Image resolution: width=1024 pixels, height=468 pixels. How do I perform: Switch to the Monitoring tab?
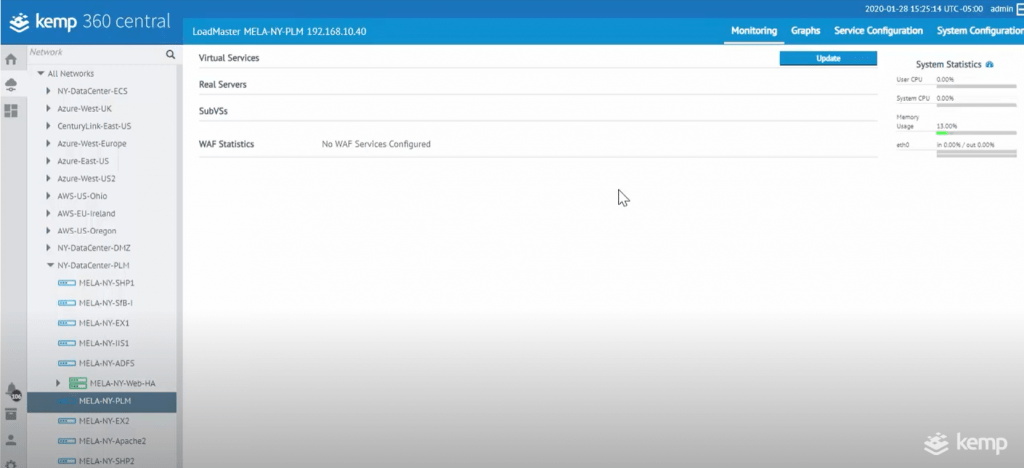pyautogui.click(x=754, y=31)
